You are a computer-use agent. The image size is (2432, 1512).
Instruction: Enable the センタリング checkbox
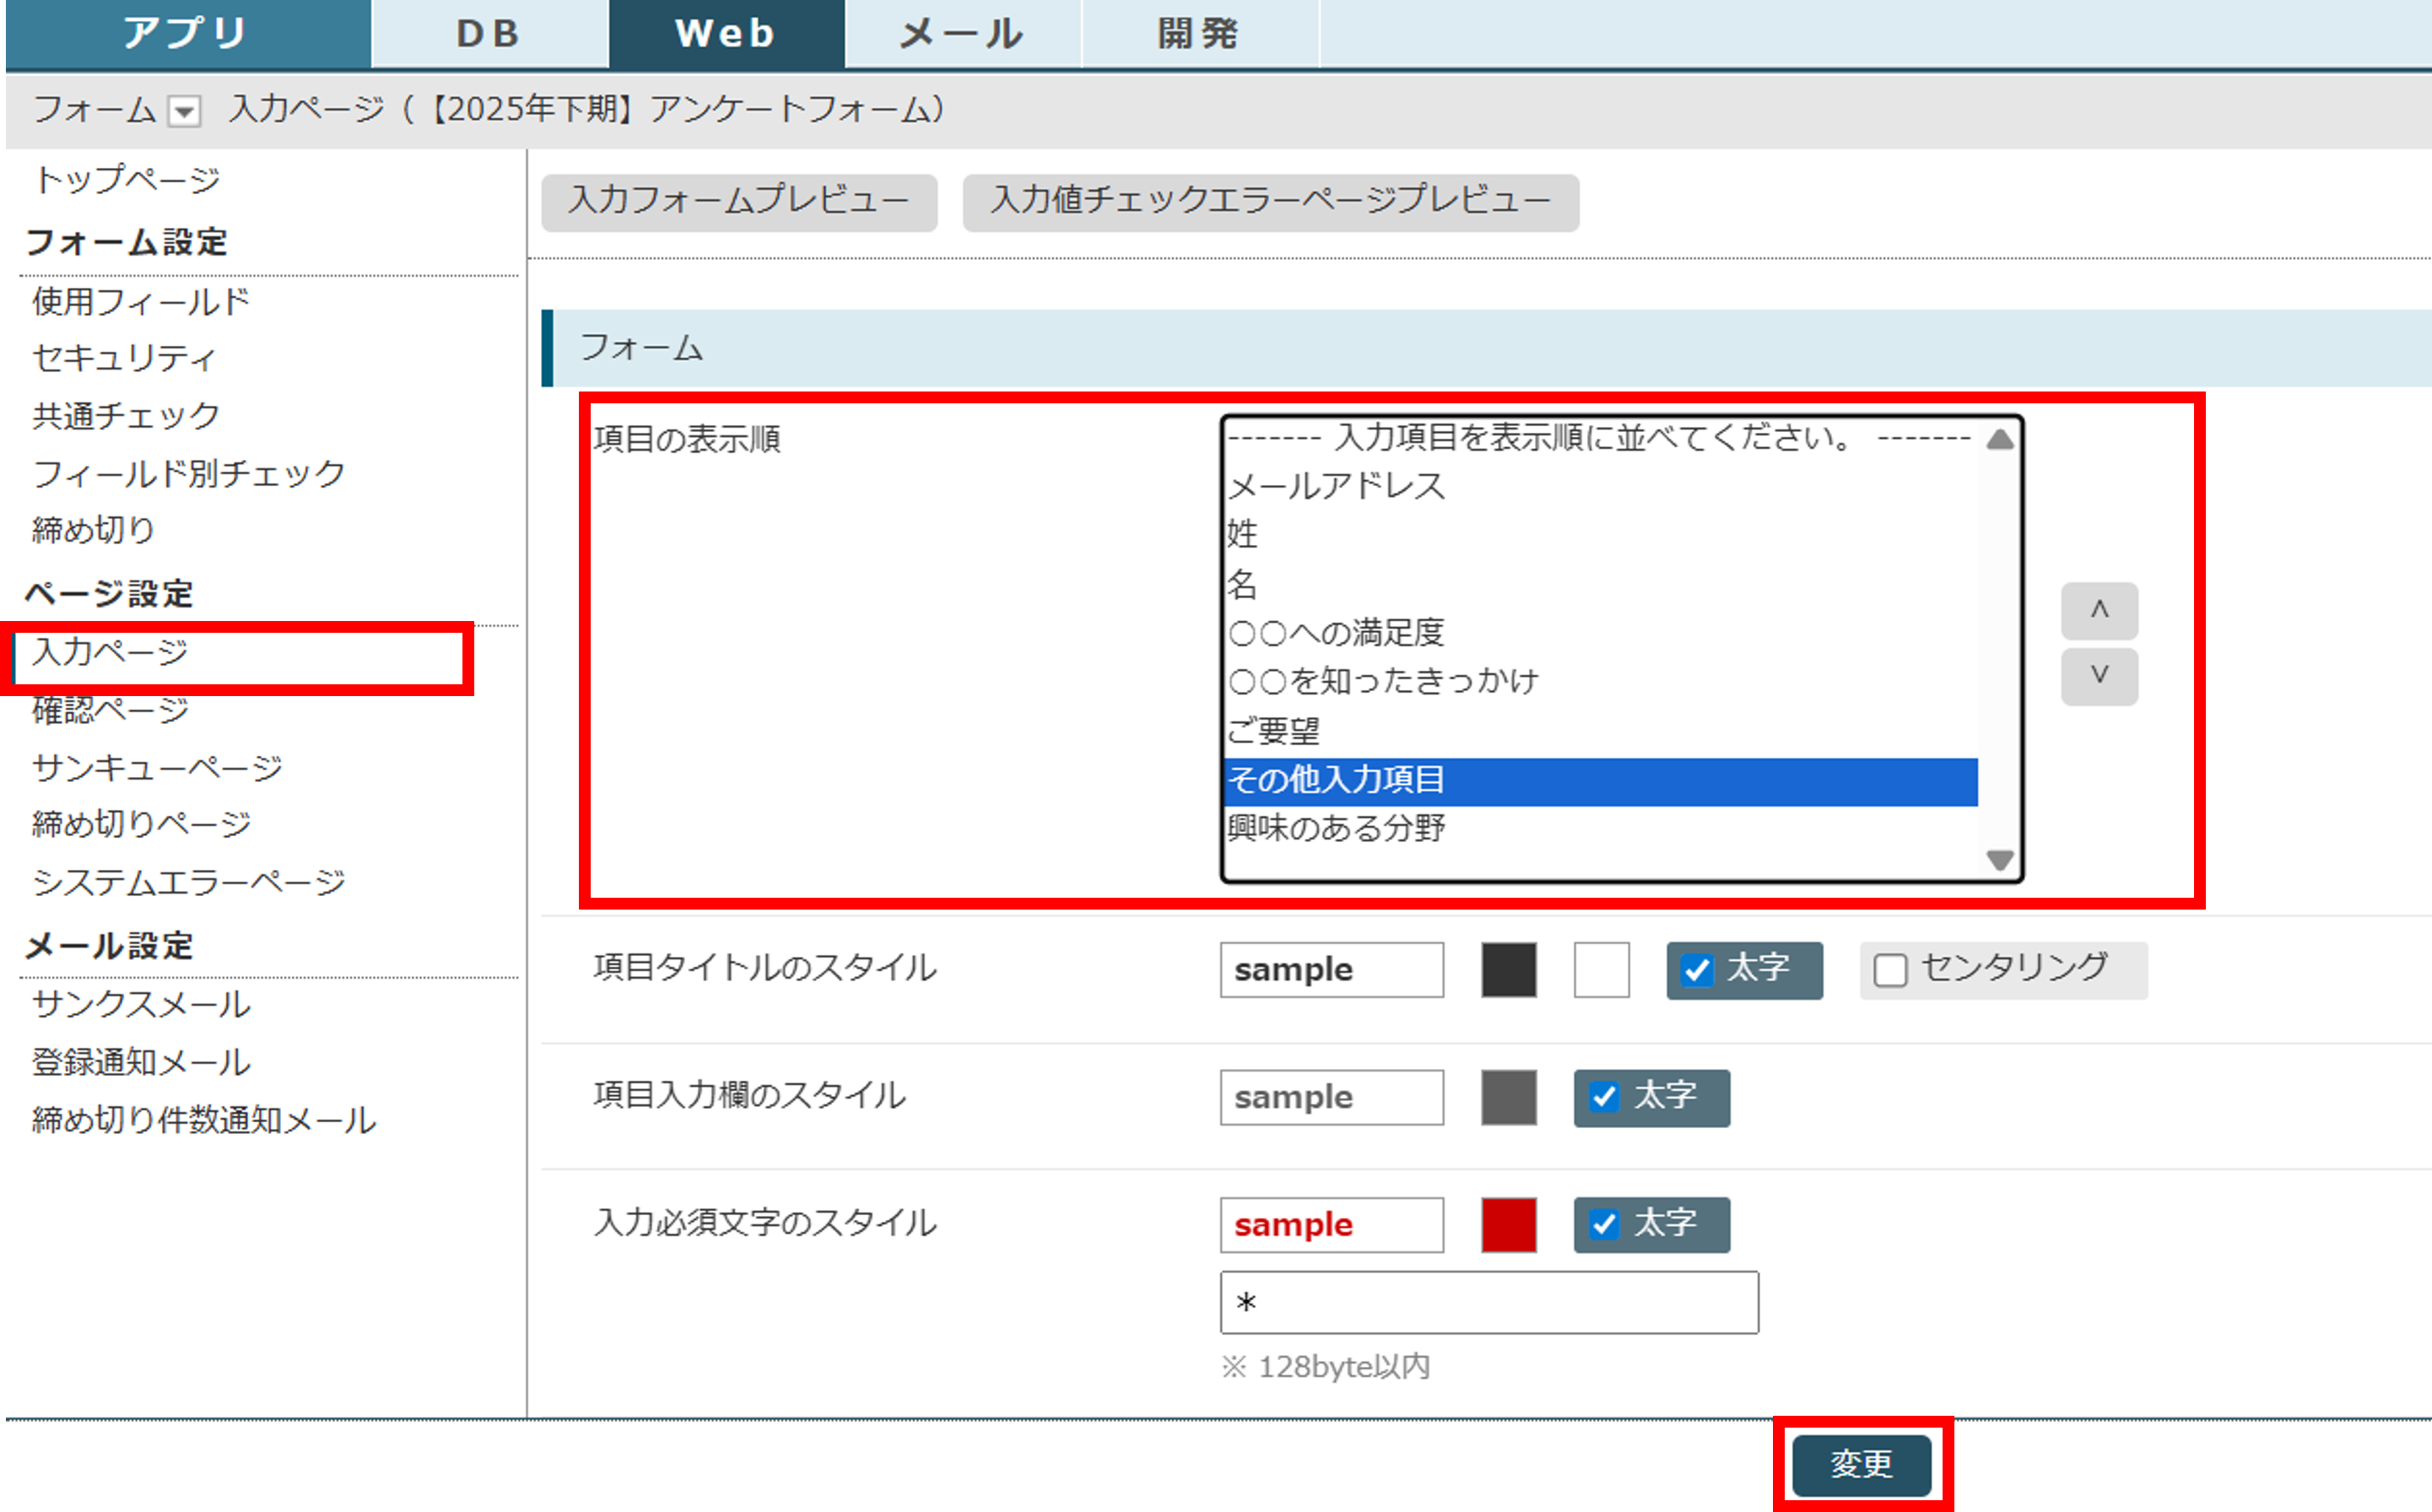[1889, 969]
